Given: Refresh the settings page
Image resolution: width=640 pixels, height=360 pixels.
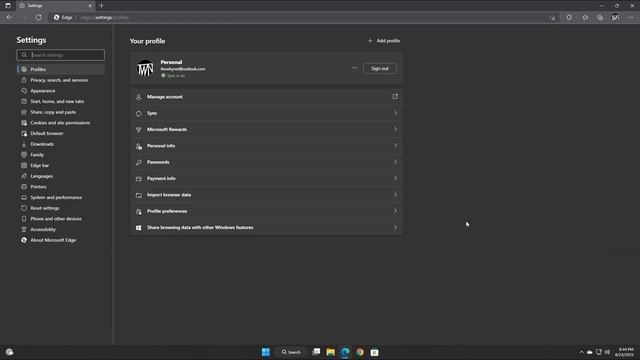Looking at the screenshot, I should click(x=38, y=18).
